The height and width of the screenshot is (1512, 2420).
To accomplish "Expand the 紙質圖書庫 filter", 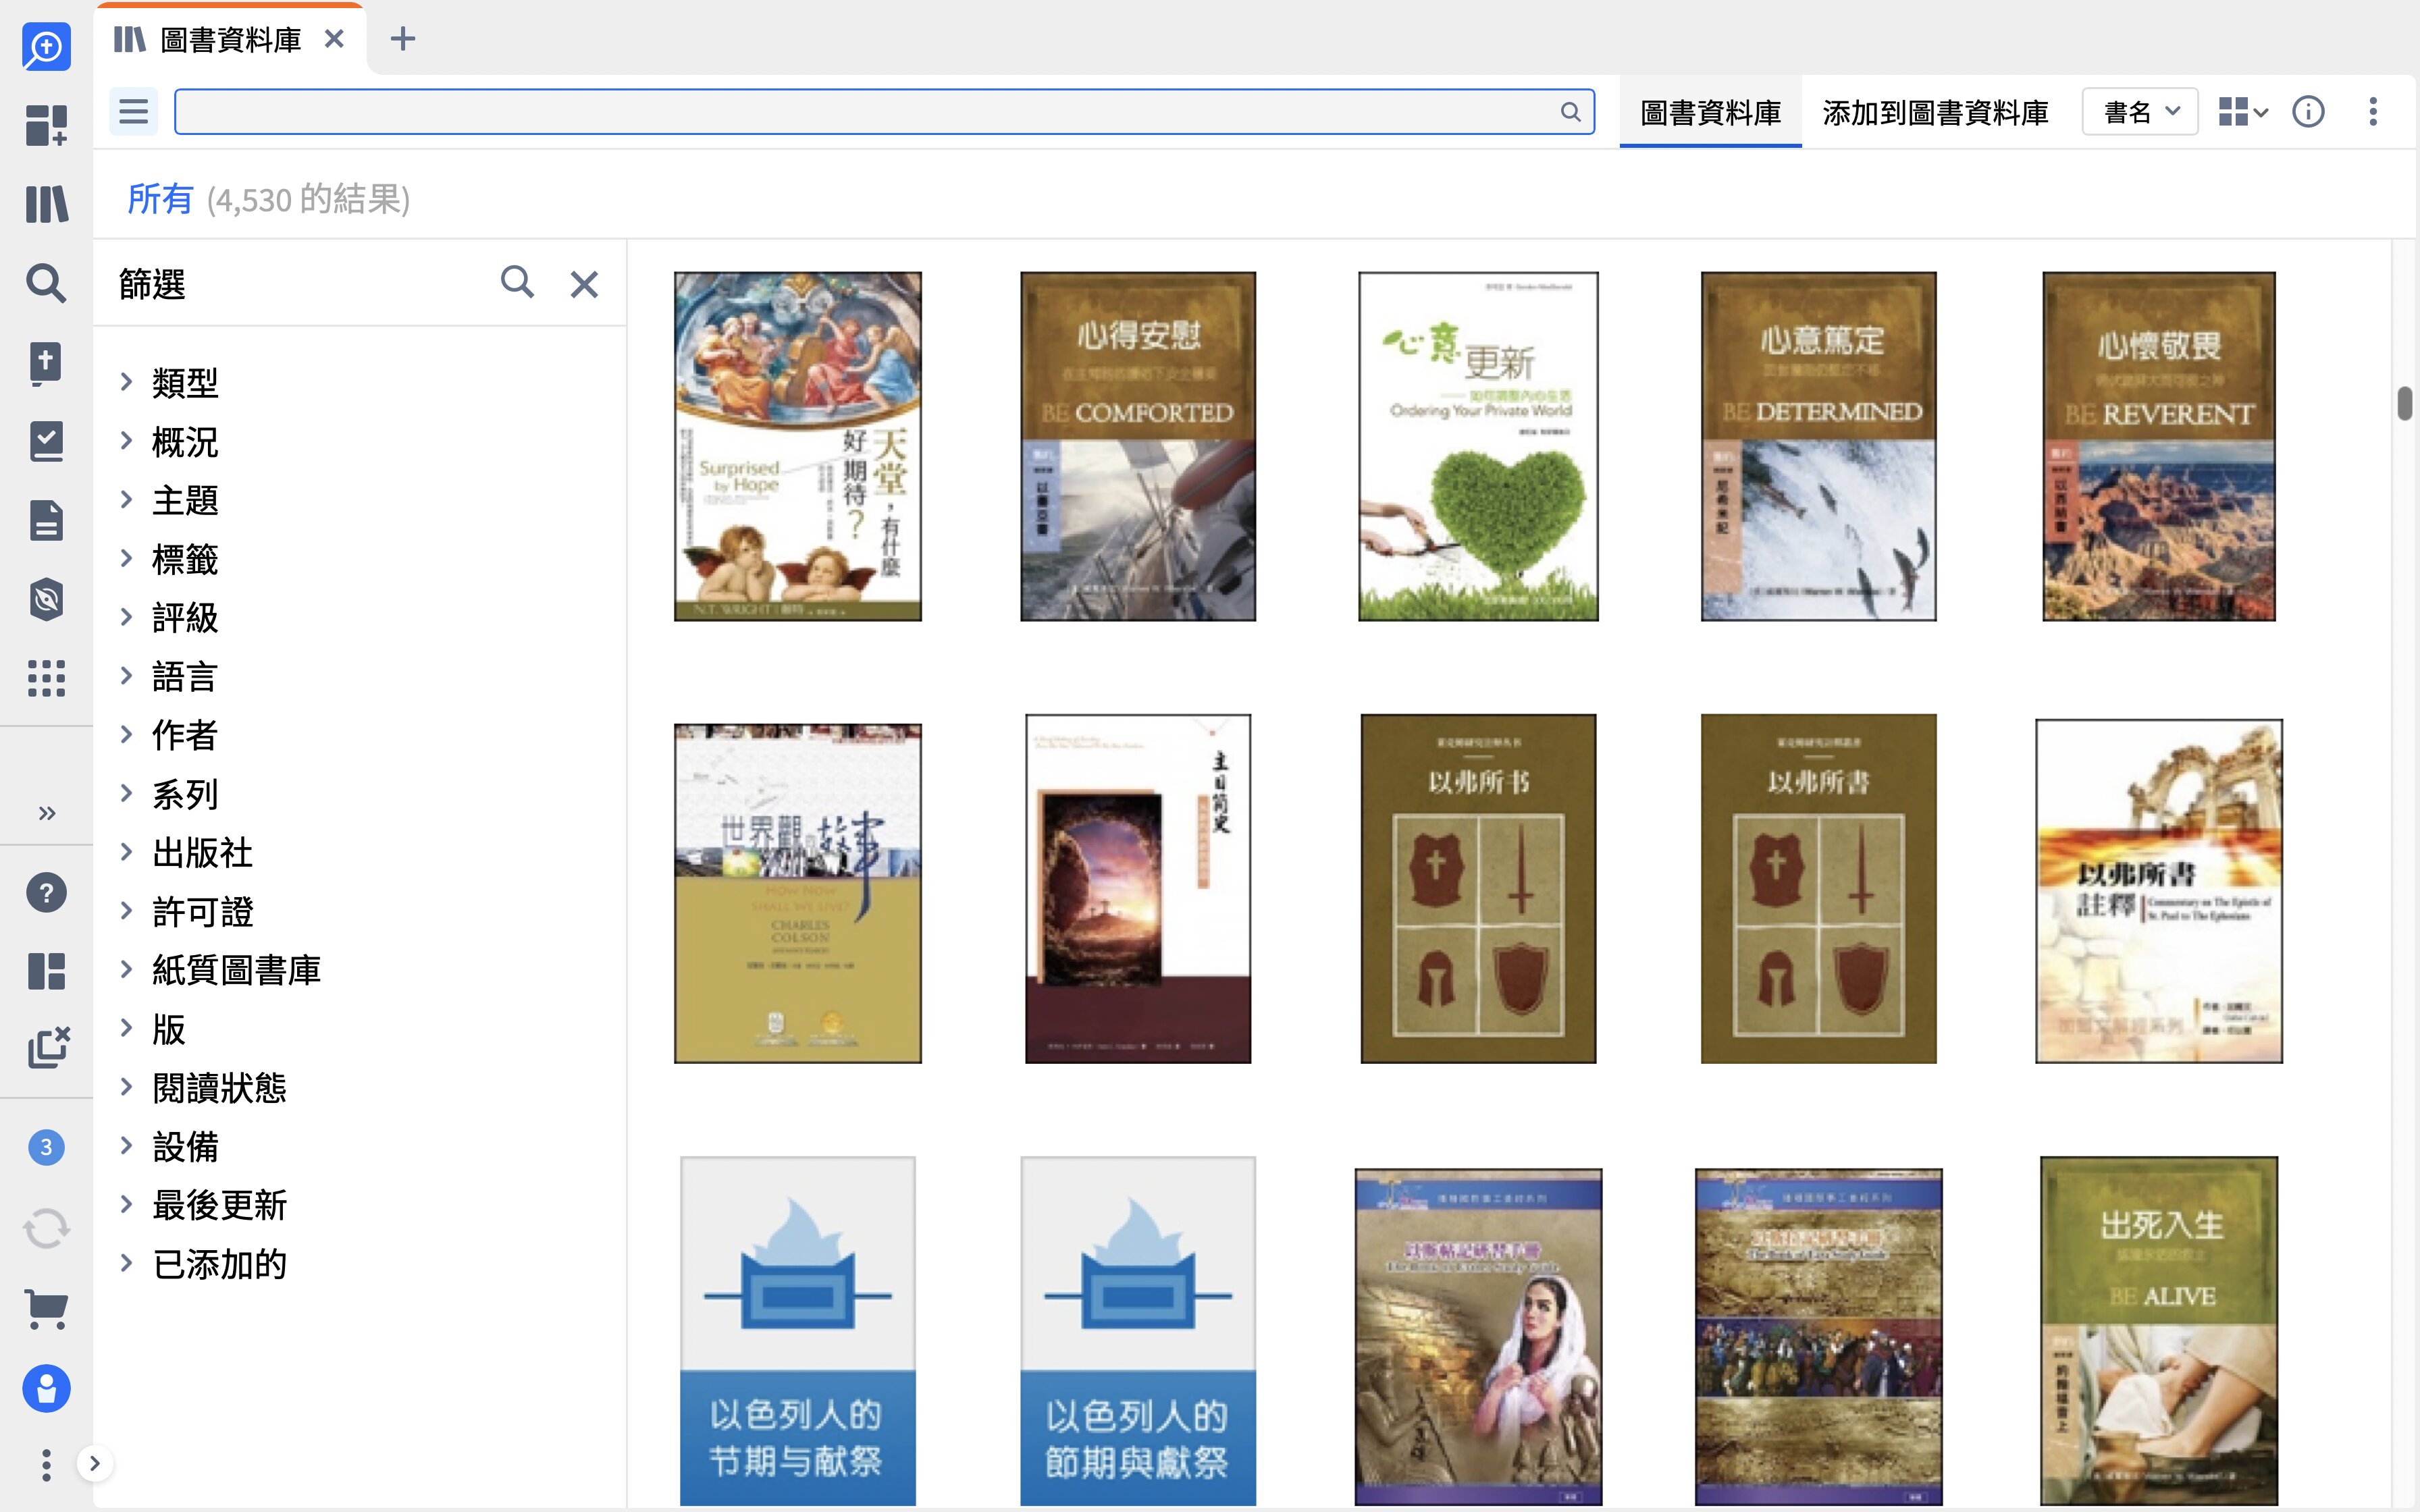I will click(x=126, y=969).
